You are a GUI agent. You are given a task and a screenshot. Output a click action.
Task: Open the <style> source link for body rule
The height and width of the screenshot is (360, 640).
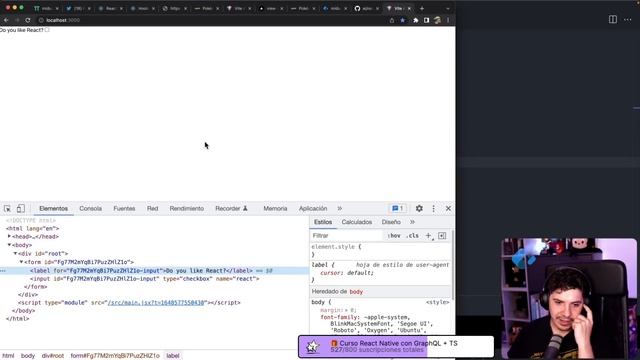coord(438,302)
